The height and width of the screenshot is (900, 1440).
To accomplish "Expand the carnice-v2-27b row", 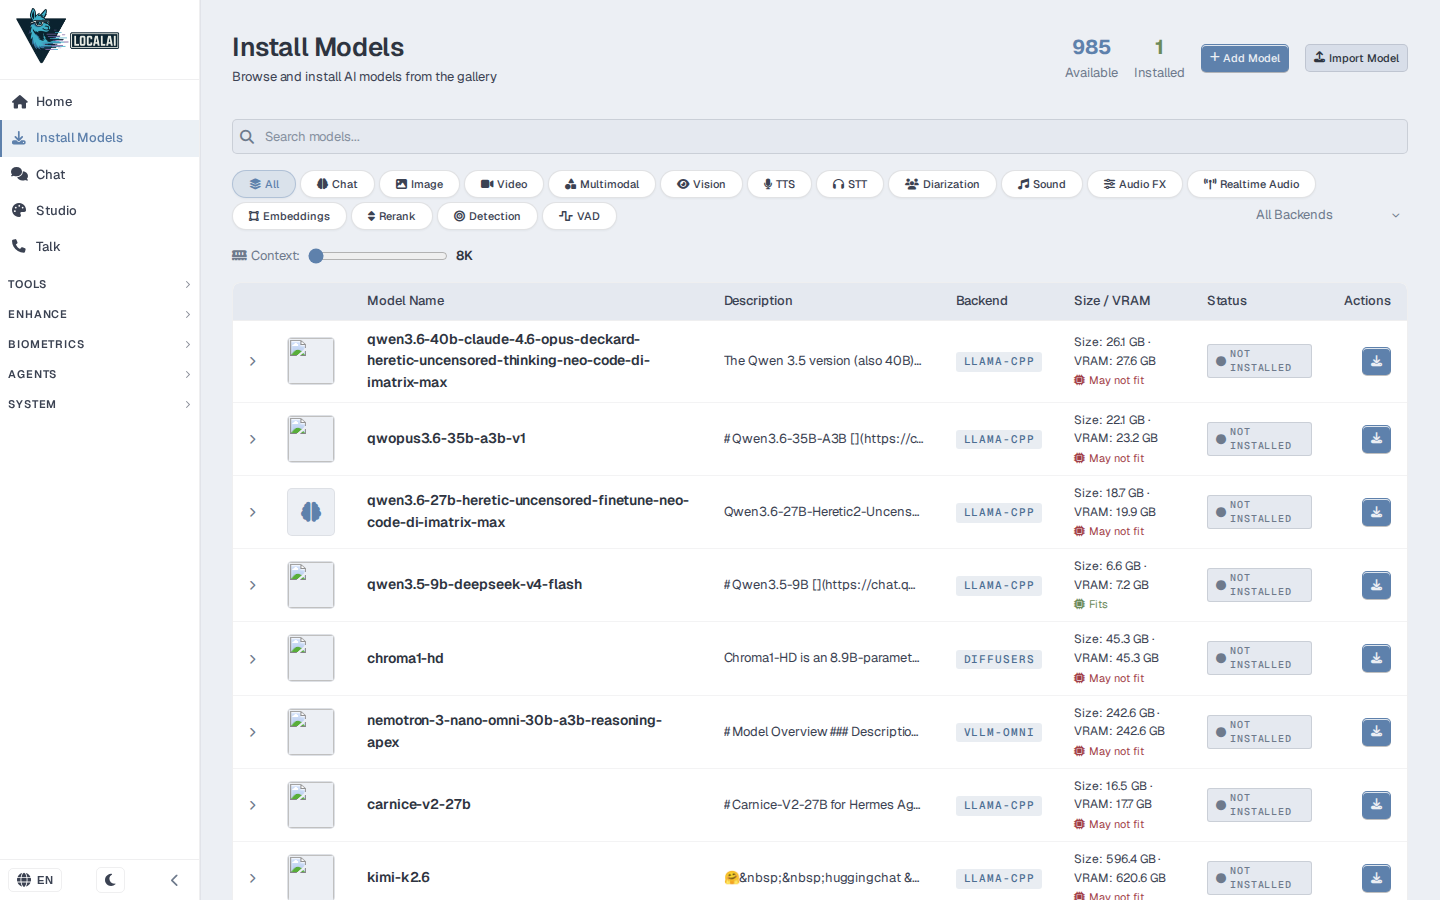I will pos(253,805).
